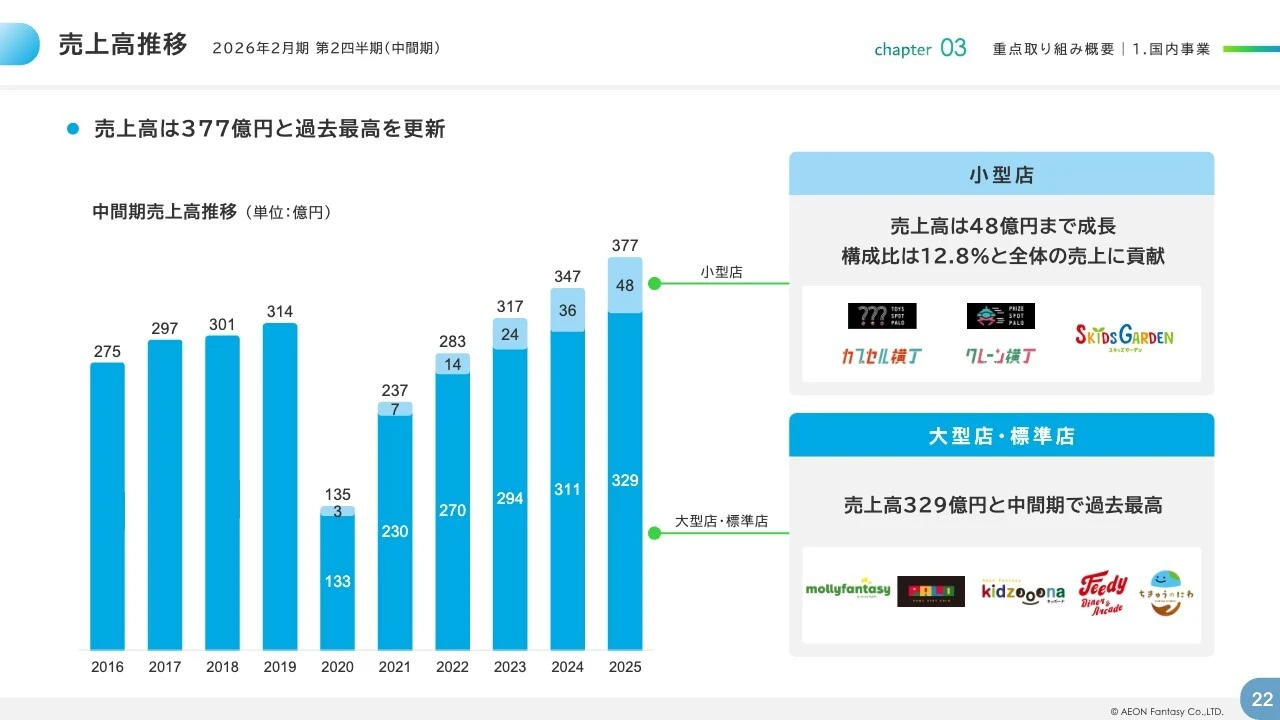Select the TOYS SPOT PALO logo
This screenshot has width=1280, height=720.
(881, 315)
